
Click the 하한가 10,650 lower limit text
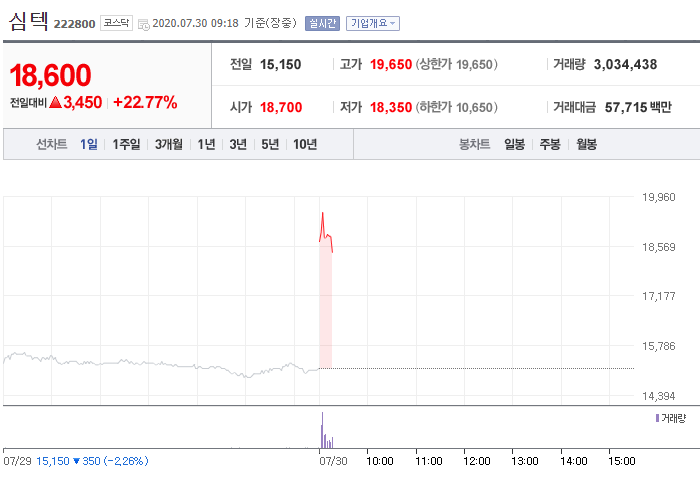(457, 107)
